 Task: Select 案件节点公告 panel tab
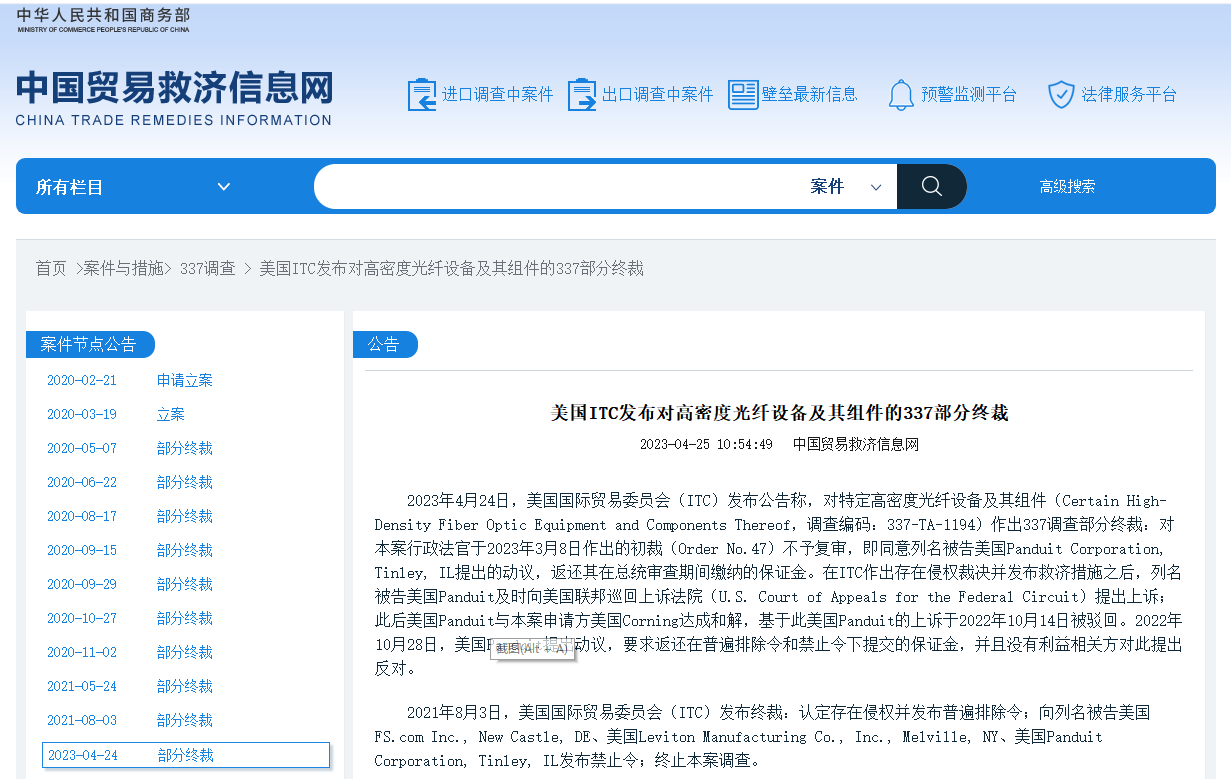click(x=90, y=344)
